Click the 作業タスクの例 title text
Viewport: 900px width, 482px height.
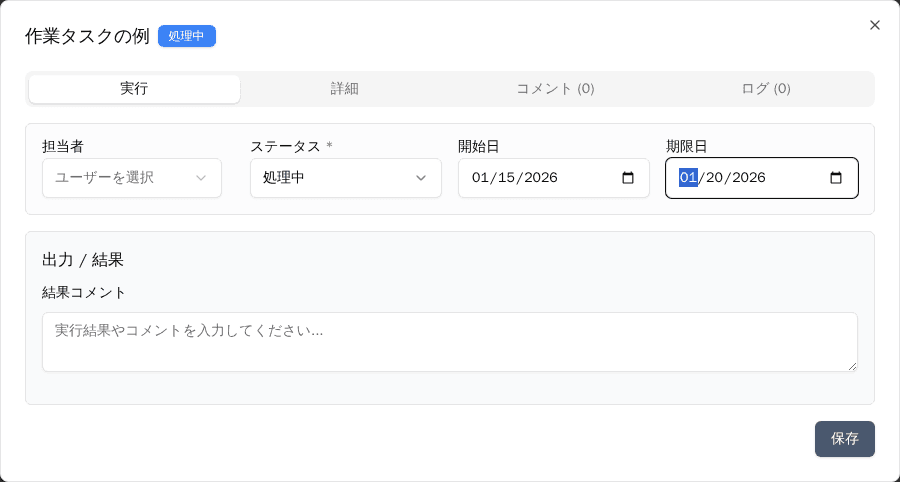click(87, 36)
